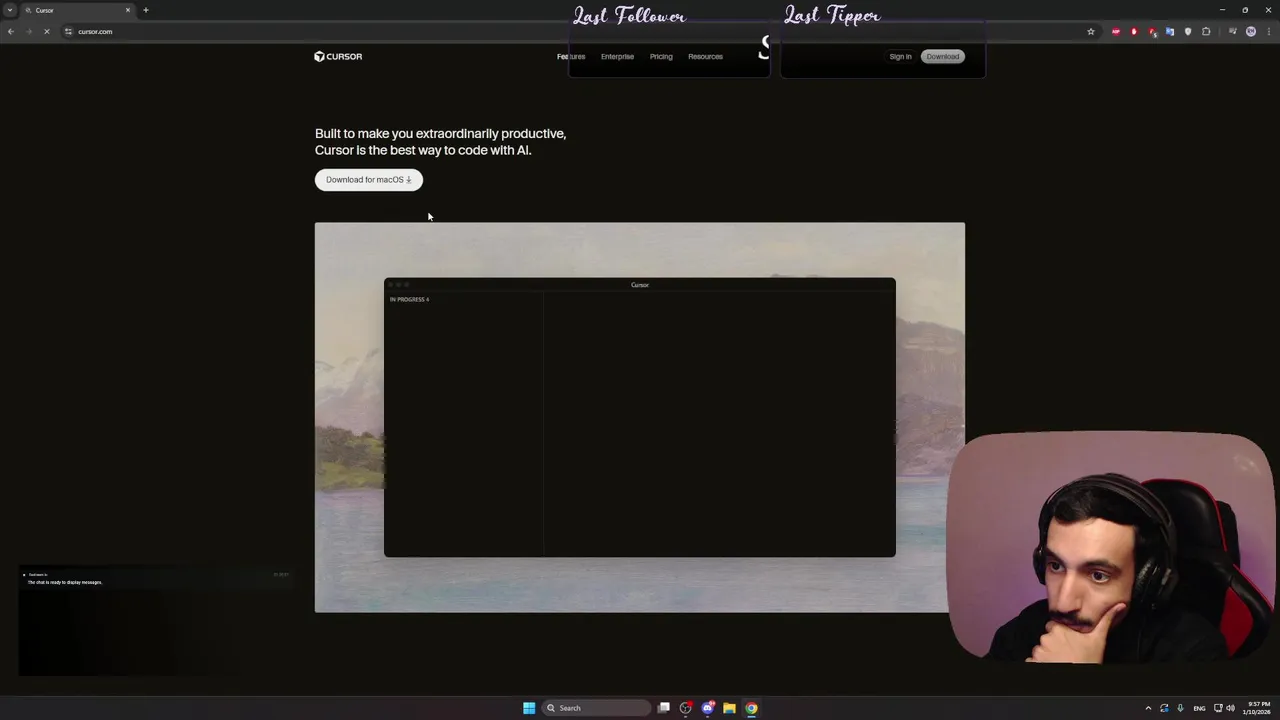
Task: Click the forward navigation arrow
Action: coord(28,31)
